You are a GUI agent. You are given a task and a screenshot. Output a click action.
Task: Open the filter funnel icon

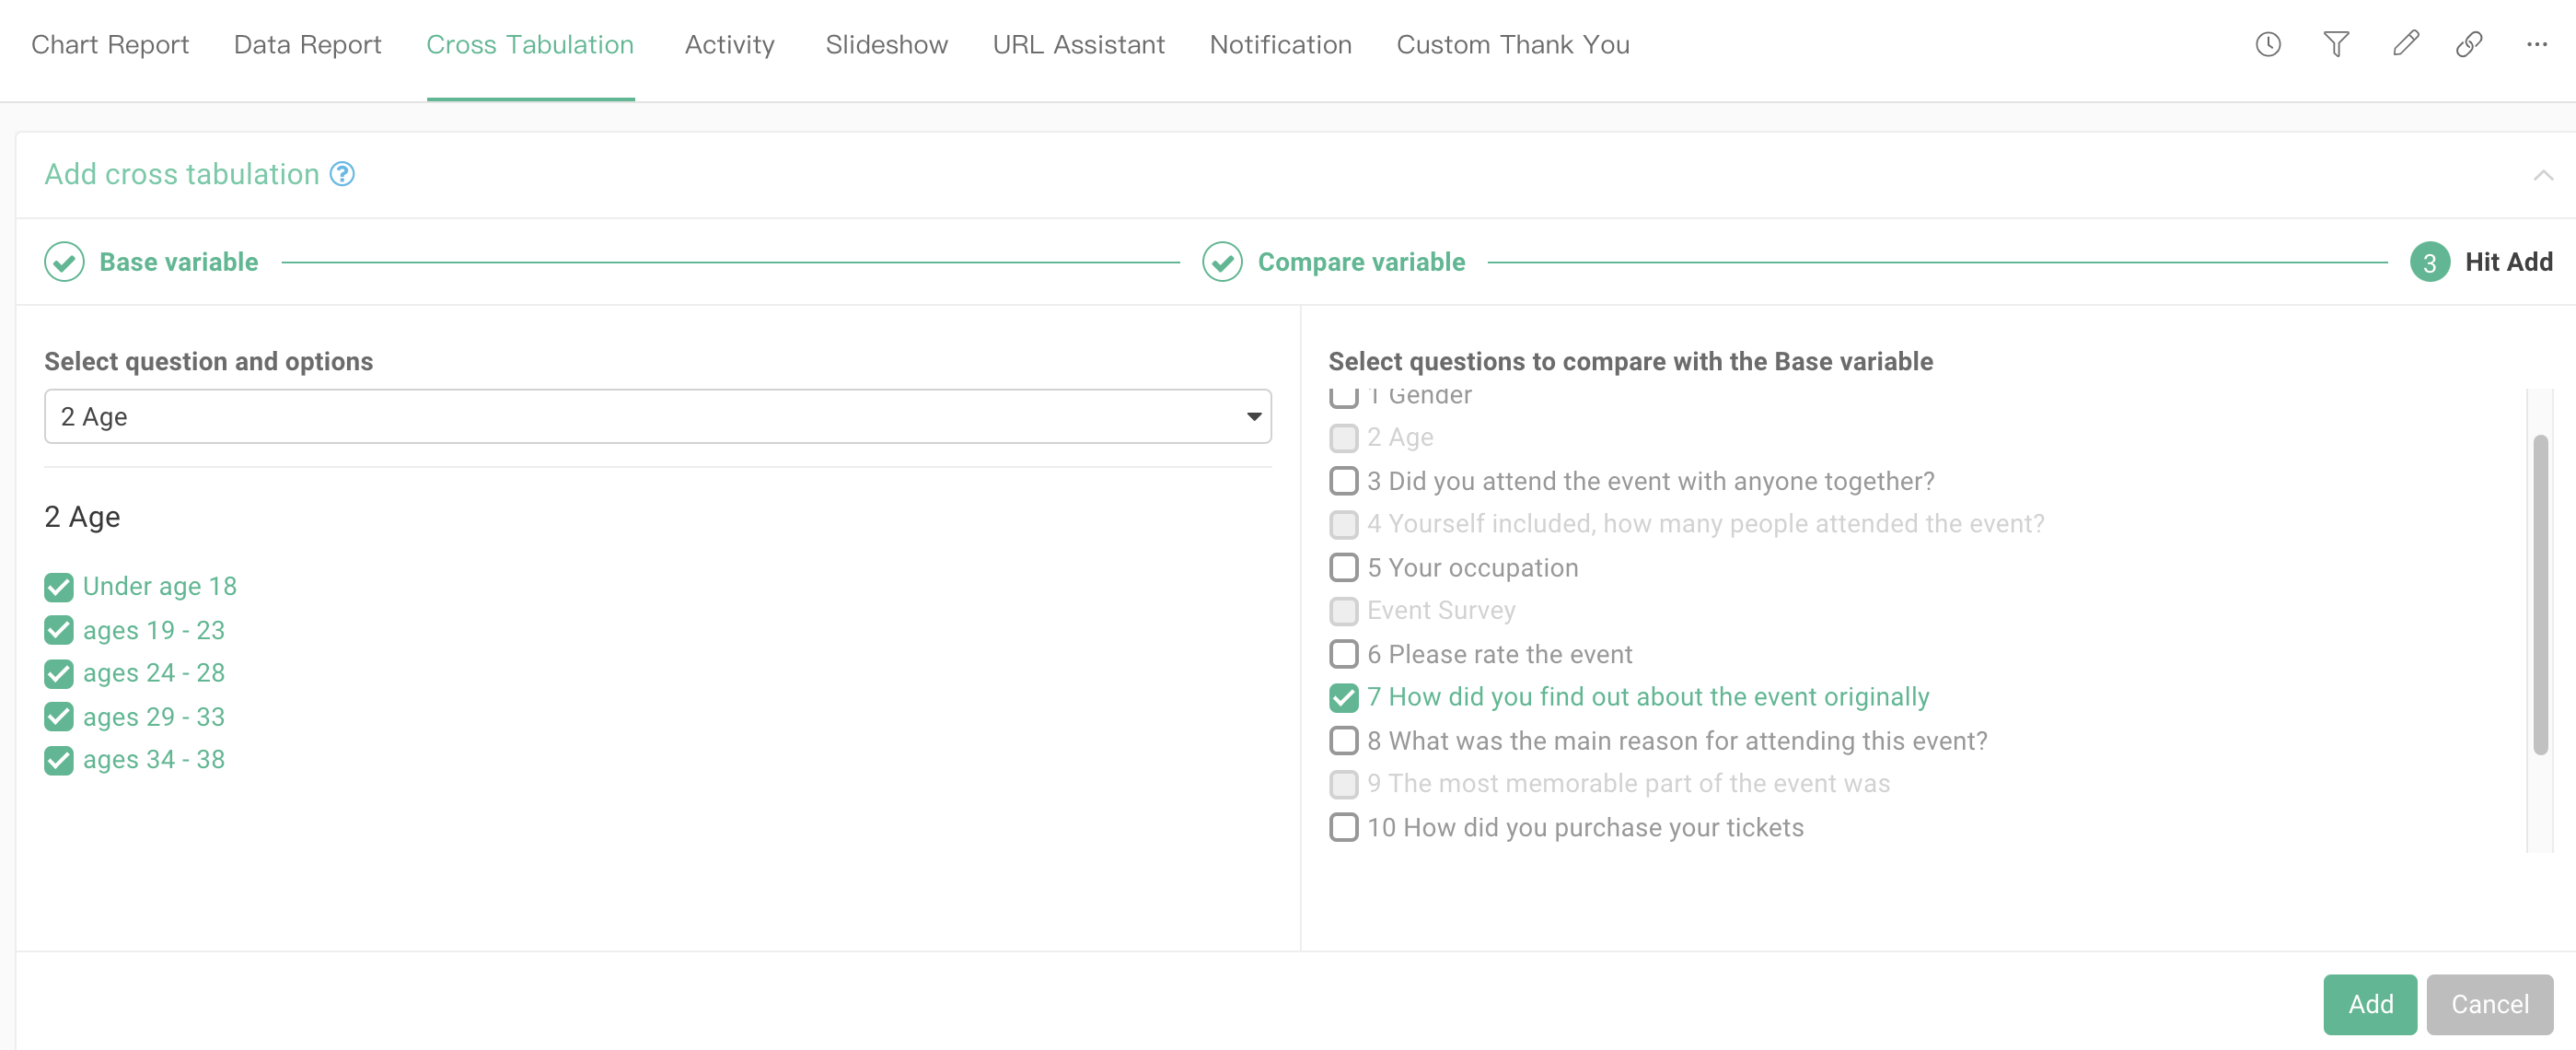click(2335, 44)
